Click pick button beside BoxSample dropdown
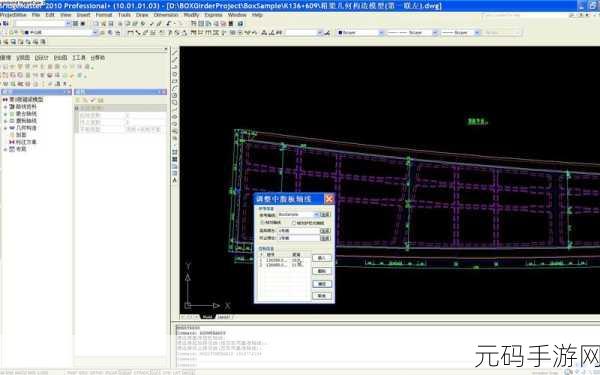 click(x=325, y=215)
